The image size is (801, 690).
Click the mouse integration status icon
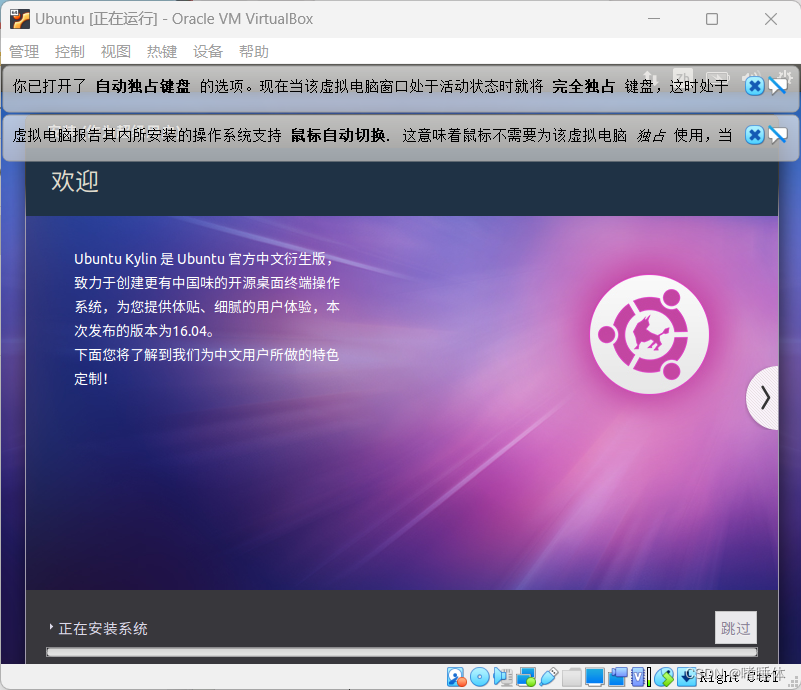(664, 677)
